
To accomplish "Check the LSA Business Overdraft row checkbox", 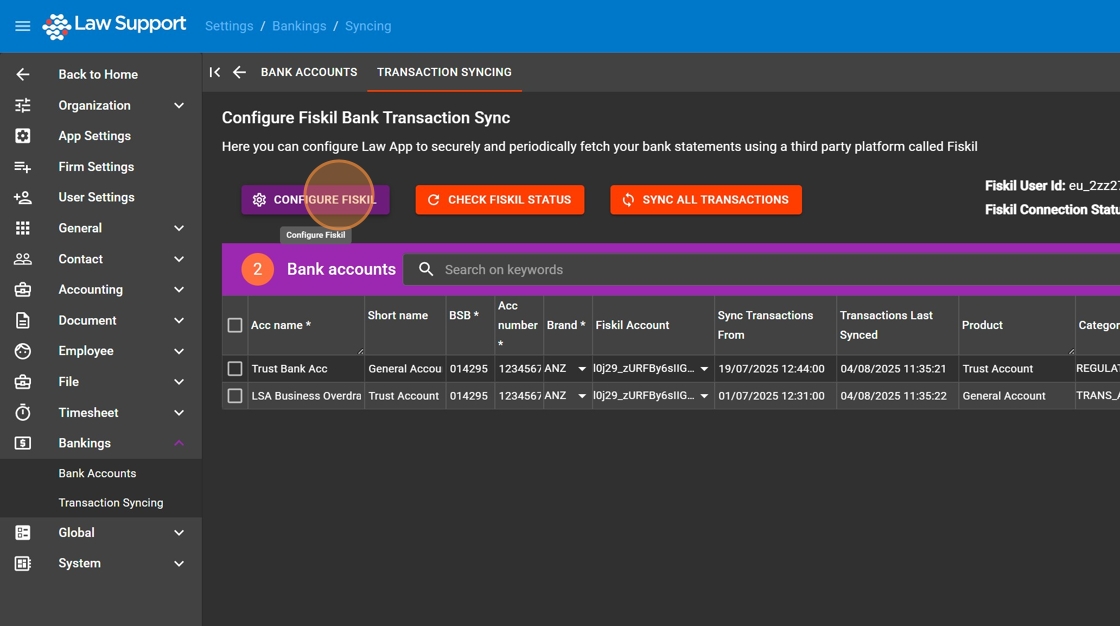I will [235, 396].
